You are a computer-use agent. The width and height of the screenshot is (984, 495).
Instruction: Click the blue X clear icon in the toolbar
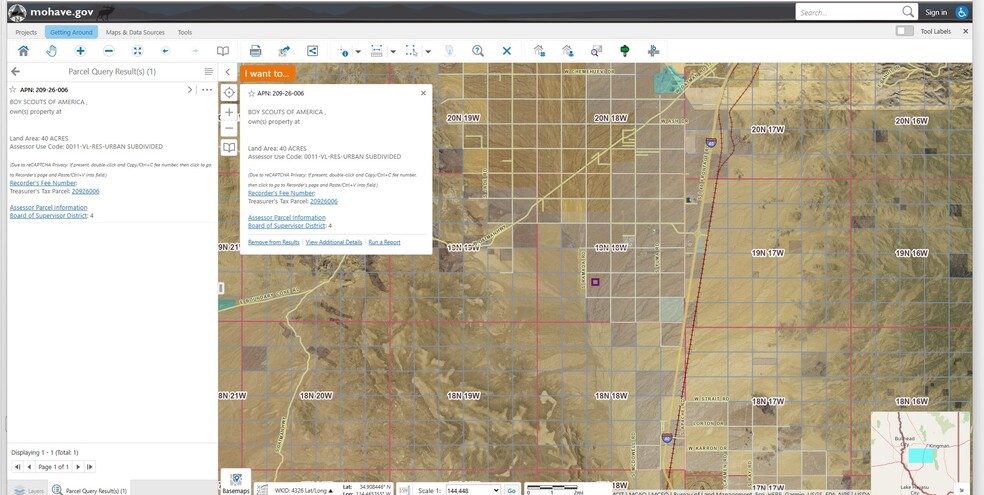tap(507, 51)
